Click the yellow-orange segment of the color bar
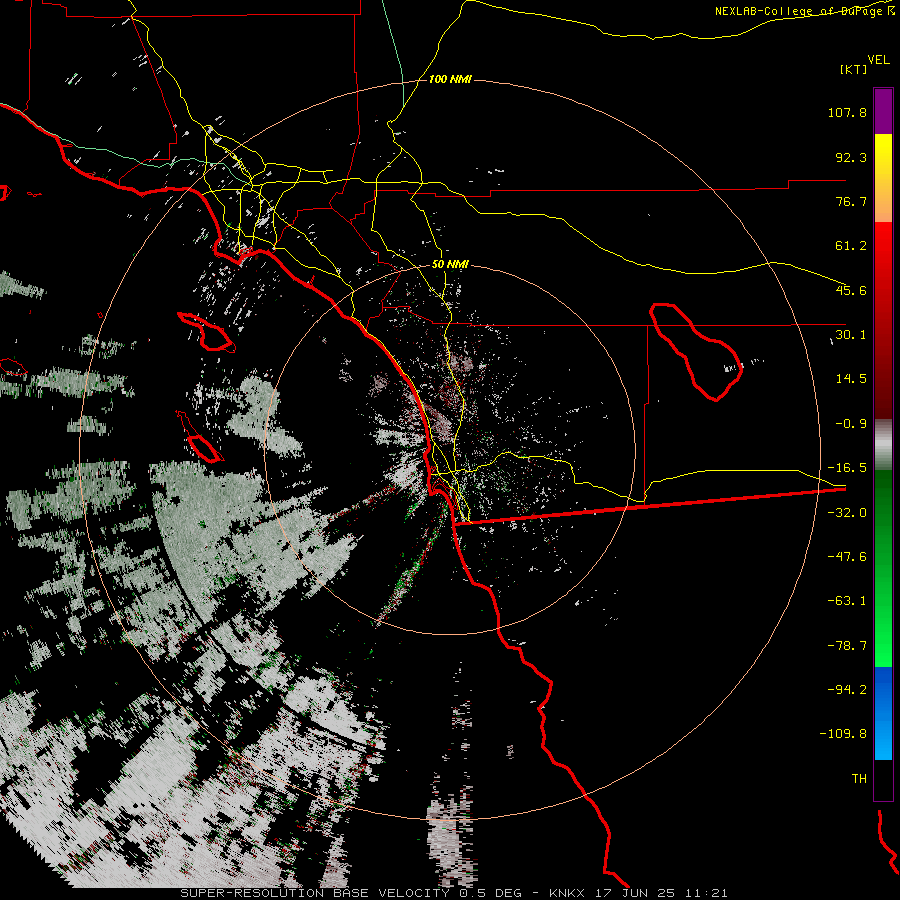 (x=883, y=178)
